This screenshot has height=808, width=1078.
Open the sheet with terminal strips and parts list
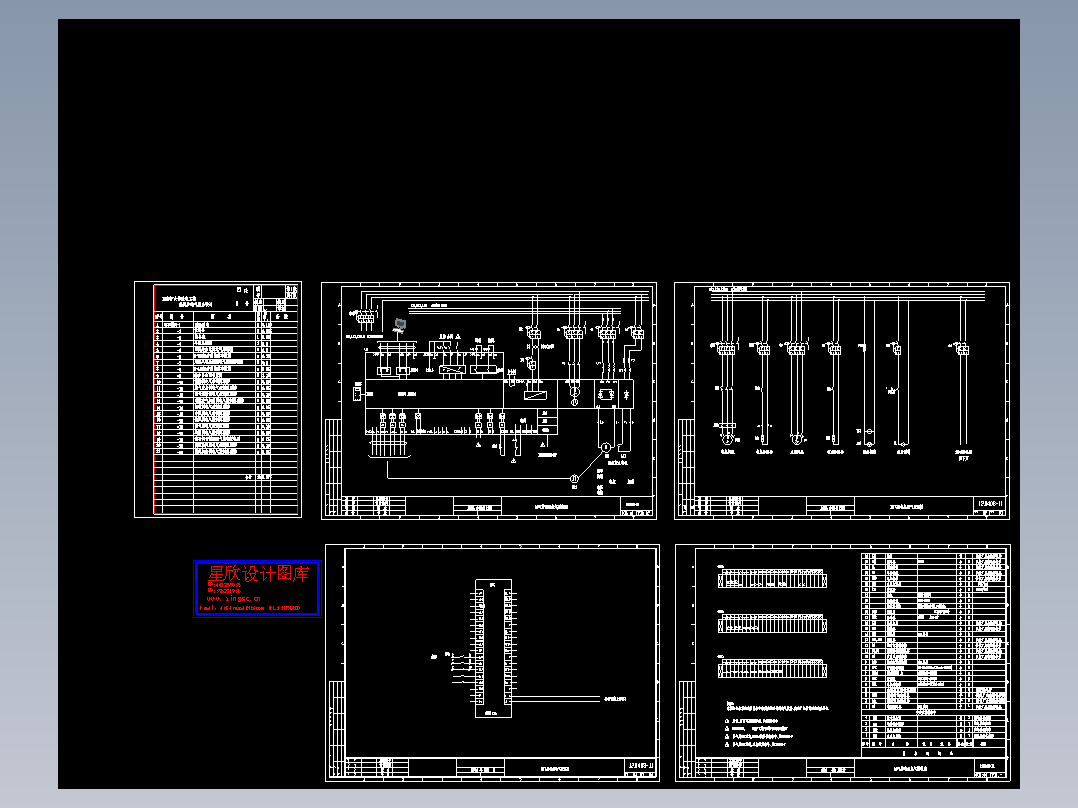(843, 663)
